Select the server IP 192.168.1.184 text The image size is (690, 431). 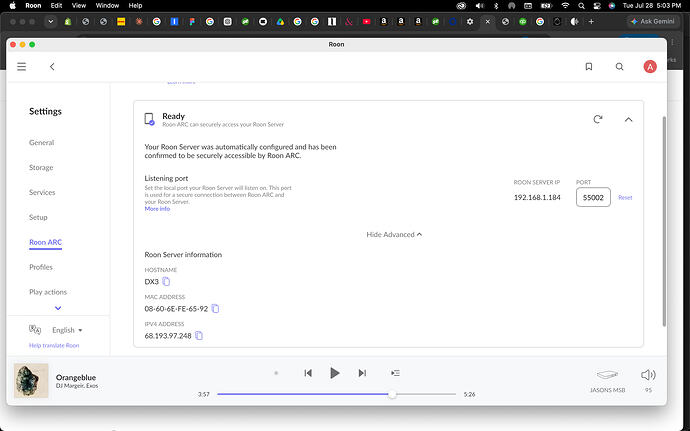point(537,197)
